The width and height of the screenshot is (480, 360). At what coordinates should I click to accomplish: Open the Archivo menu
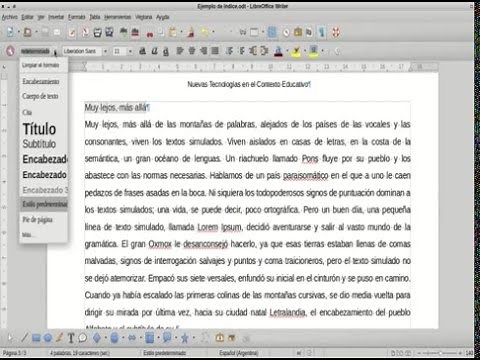point(10,17)
